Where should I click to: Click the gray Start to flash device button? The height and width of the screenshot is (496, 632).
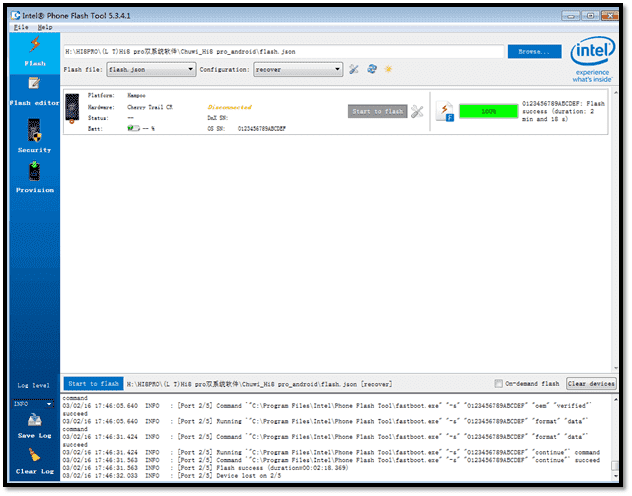pos(378,112)
